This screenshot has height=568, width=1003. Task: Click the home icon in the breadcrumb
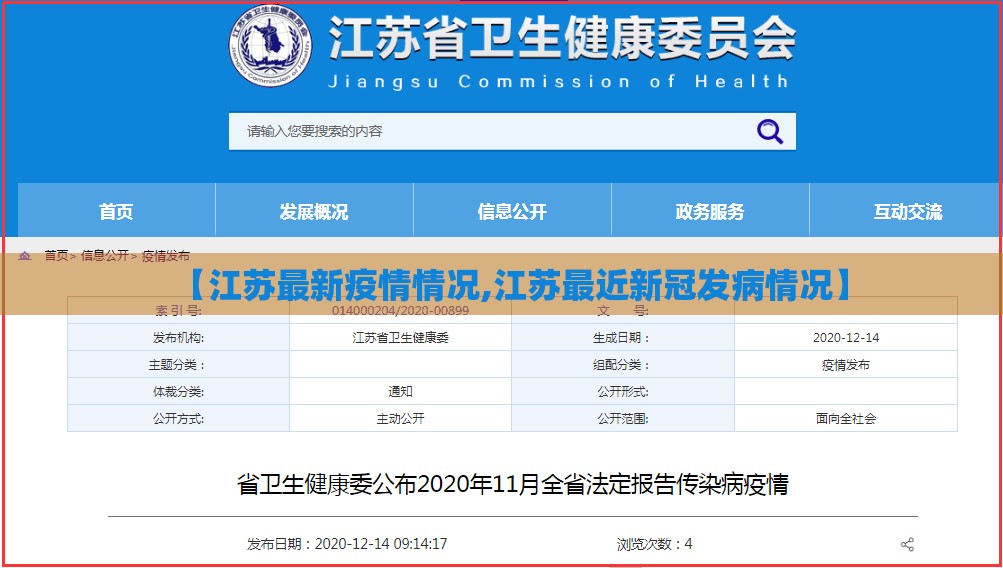(x=25, y=256)
